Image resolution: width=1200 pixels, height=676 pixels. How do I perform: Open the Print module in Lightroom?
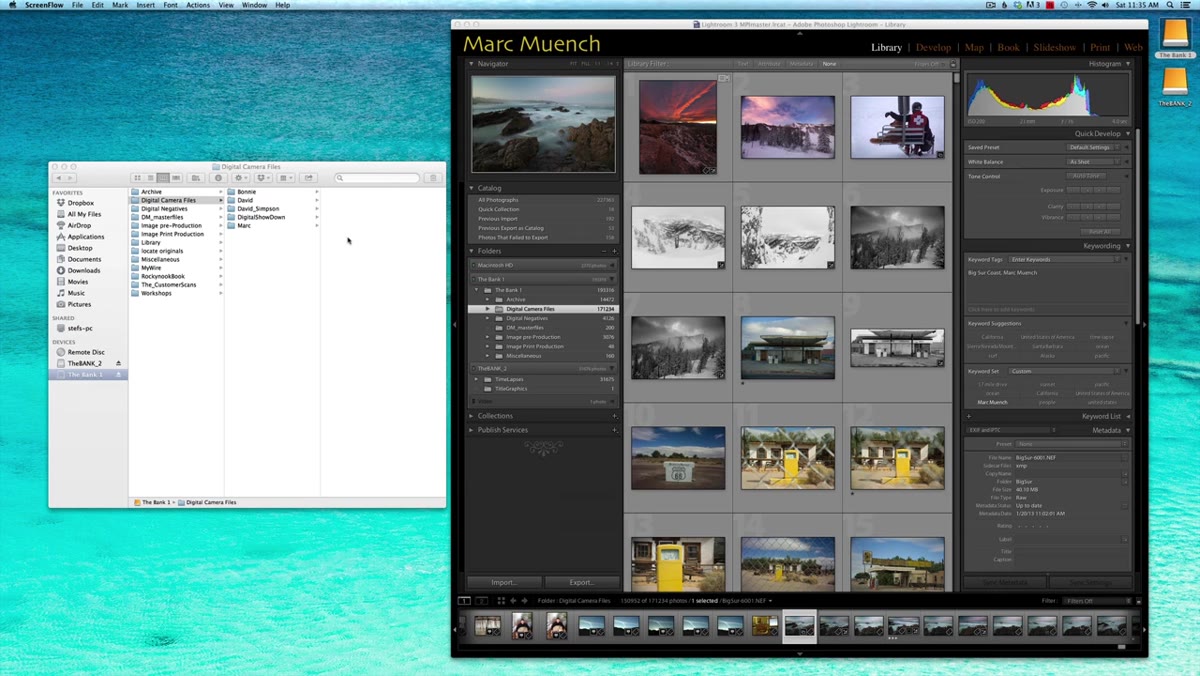pos(1100,47)
